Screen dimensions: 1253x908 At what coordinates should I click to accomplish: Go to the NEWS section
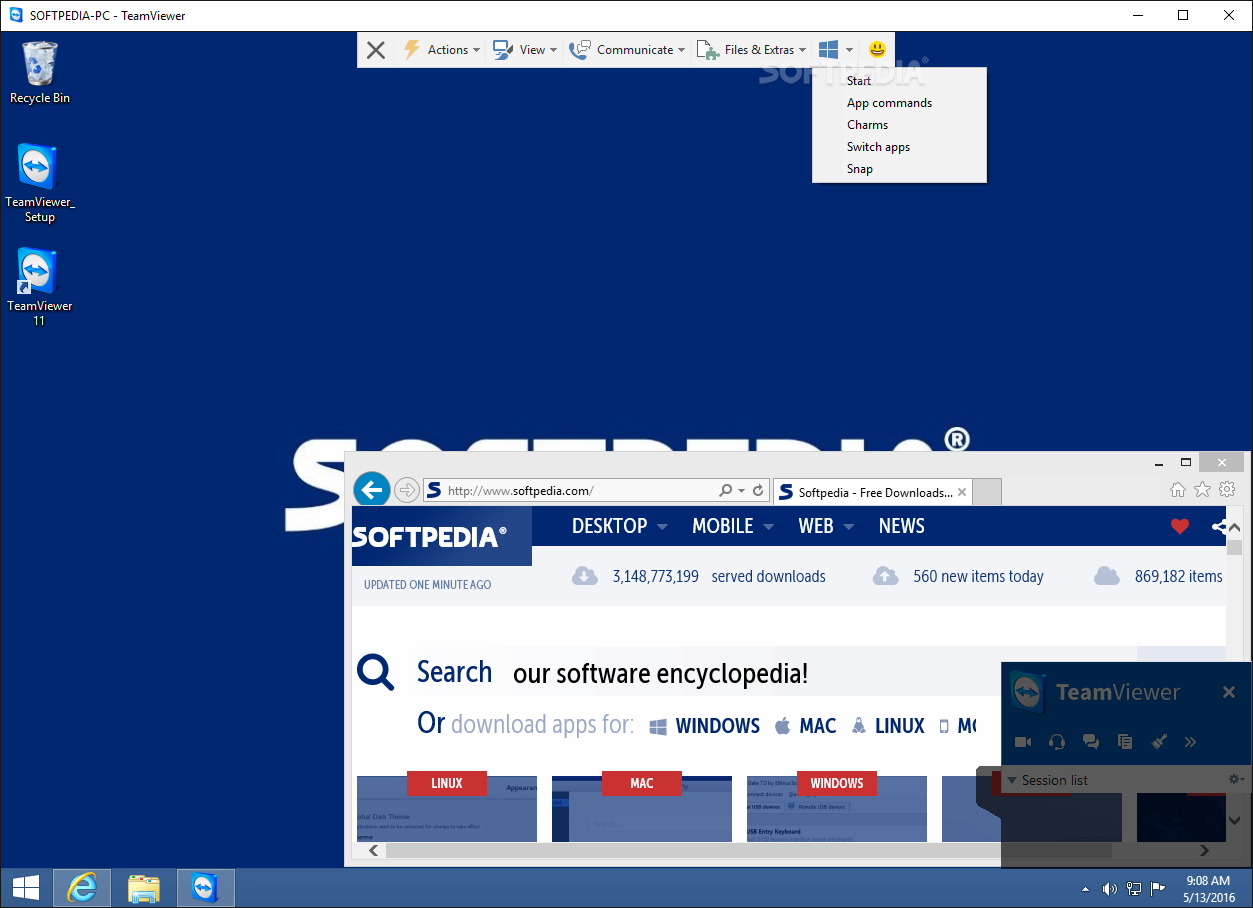902,526
